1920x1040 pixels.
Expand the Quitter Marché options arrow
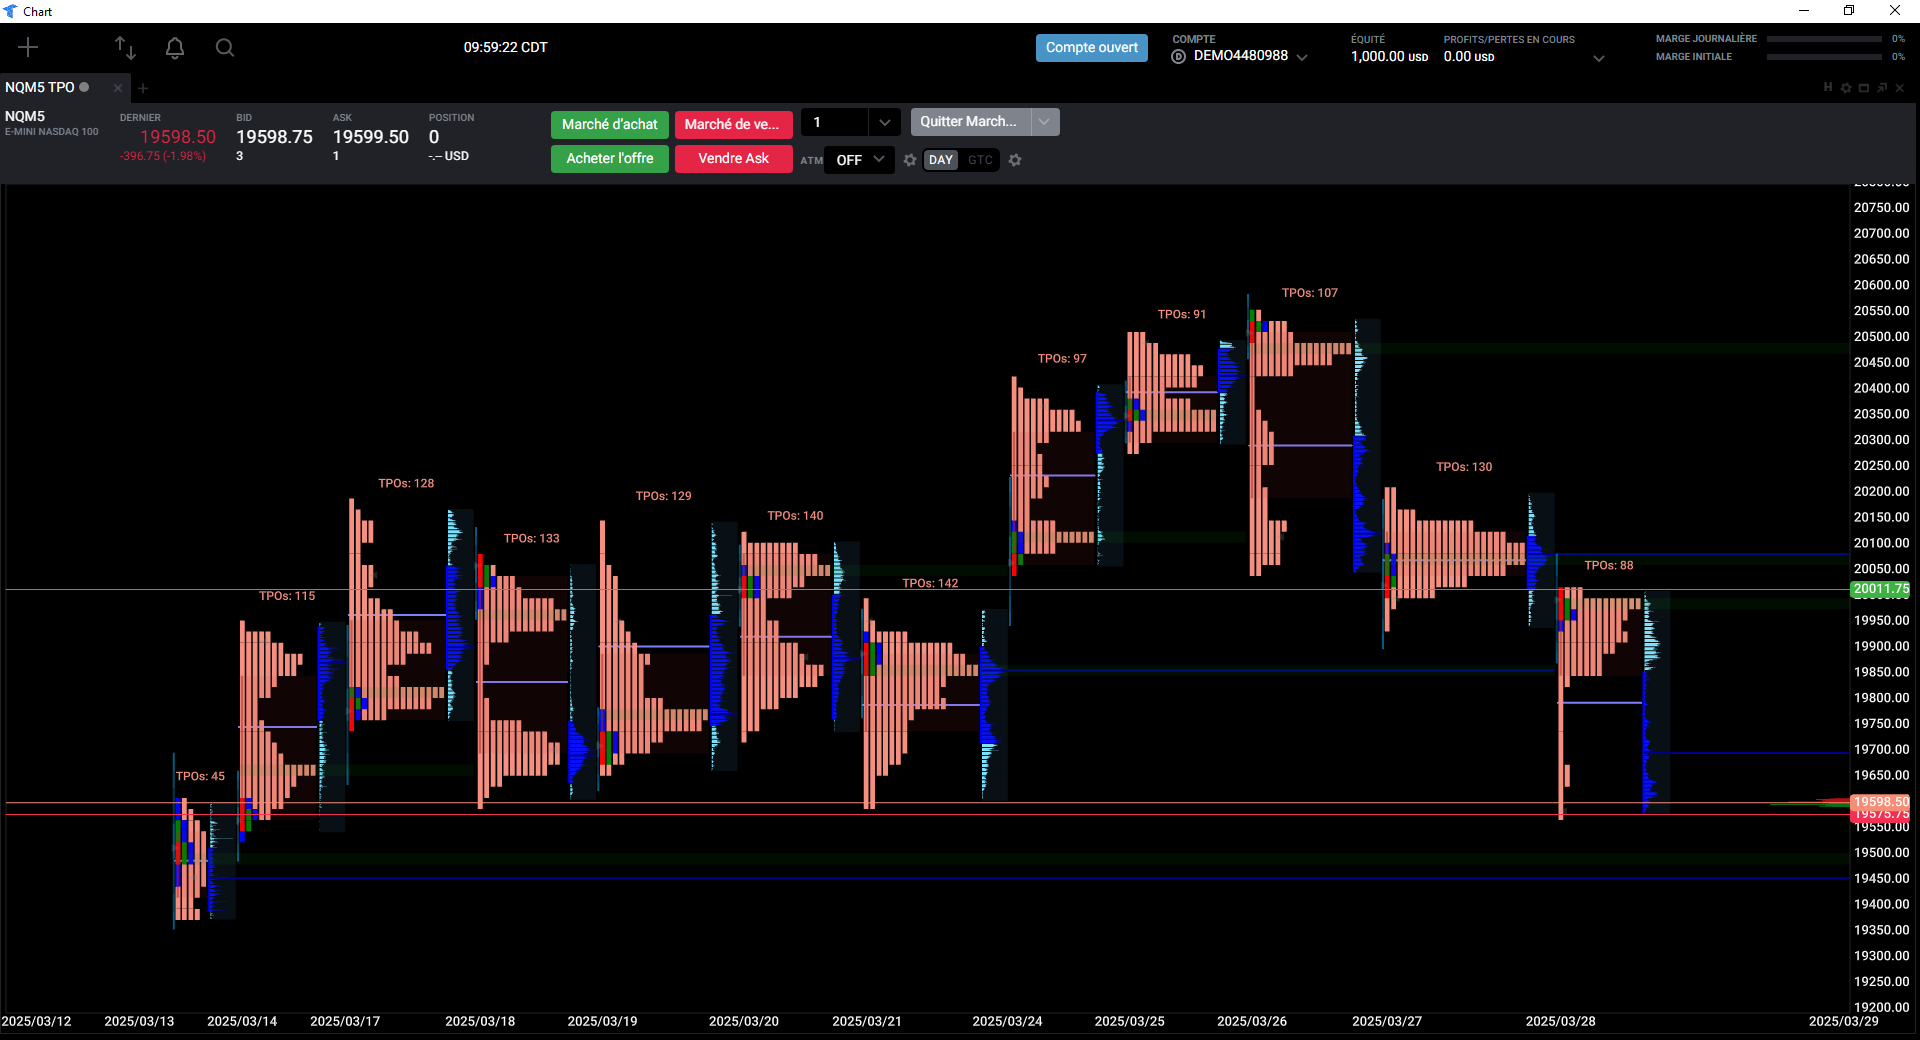[x=1044, y=122]
